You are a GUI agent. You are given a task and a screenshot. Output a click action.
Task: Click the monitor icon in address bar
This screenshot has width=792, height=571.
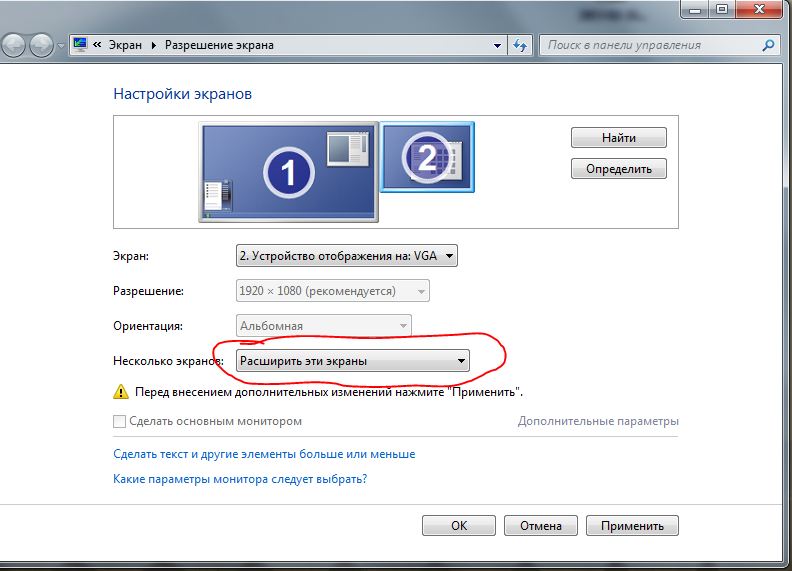click(x=80, y=45)
